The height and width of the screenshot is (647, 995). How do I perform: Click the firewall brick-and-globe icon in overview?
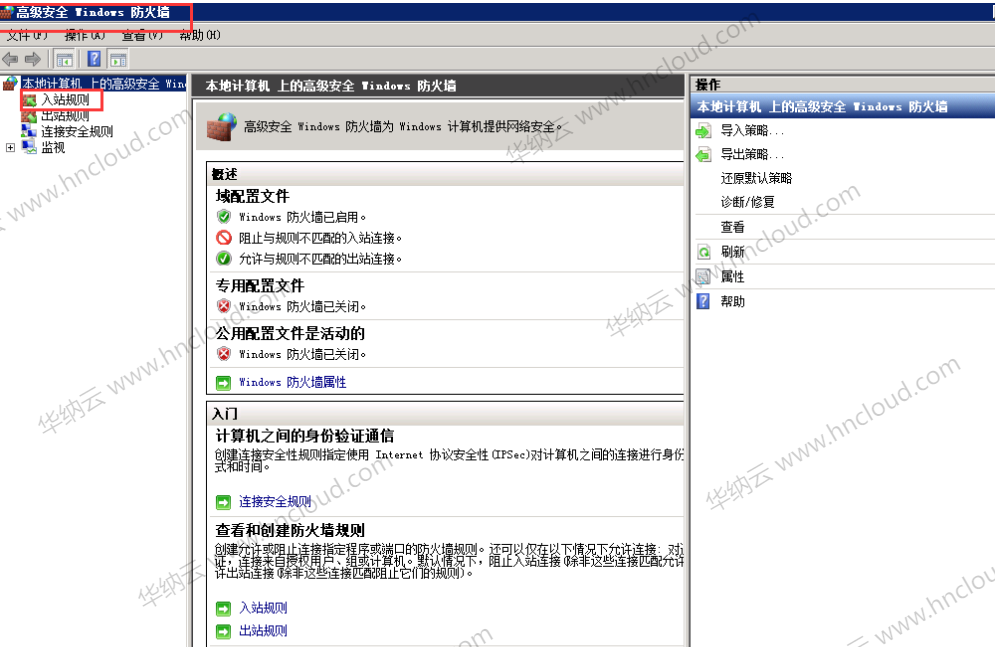[222, 126]
